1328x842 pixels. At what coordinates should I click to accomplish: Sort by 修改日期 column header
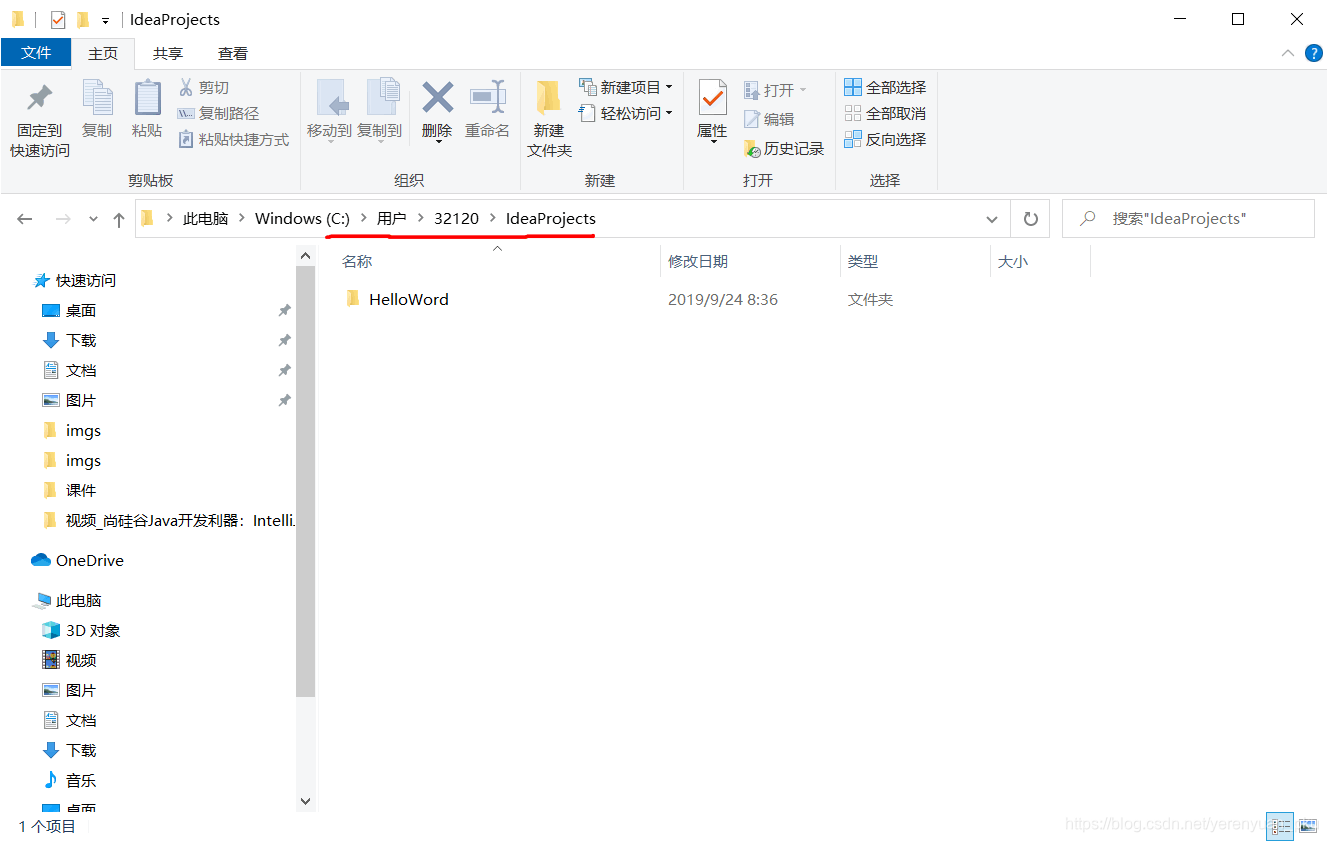[698, 261]
